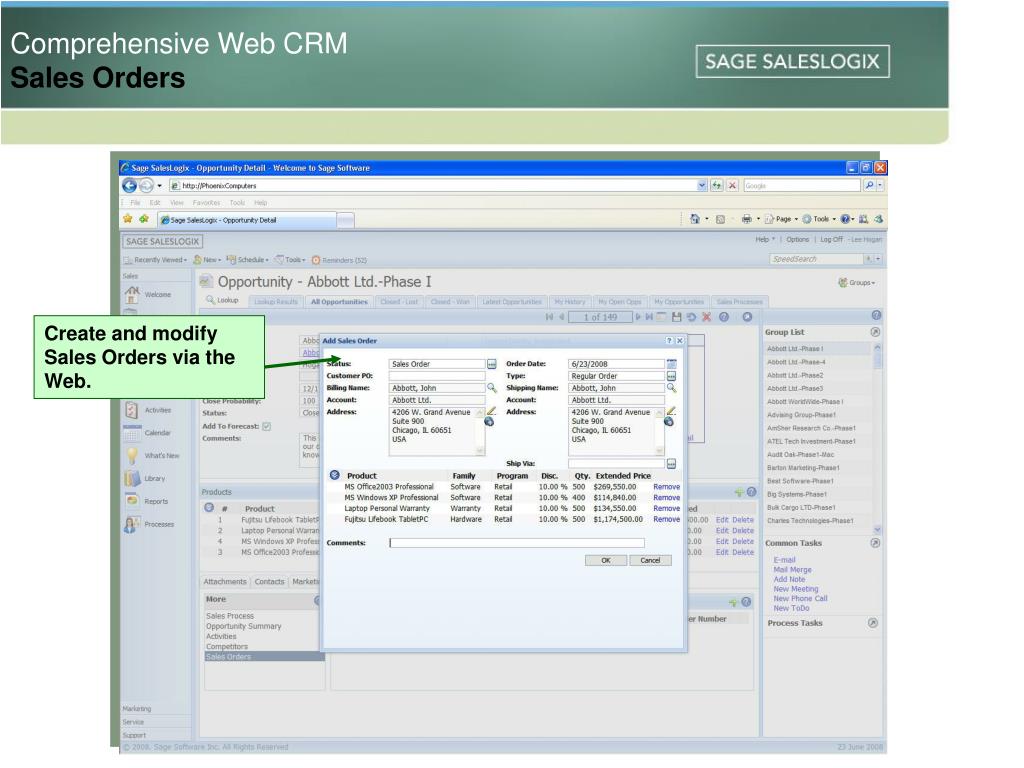Open the Type picklist button
The width and height of the screenshot is (1024, 768).
(671, 376)
